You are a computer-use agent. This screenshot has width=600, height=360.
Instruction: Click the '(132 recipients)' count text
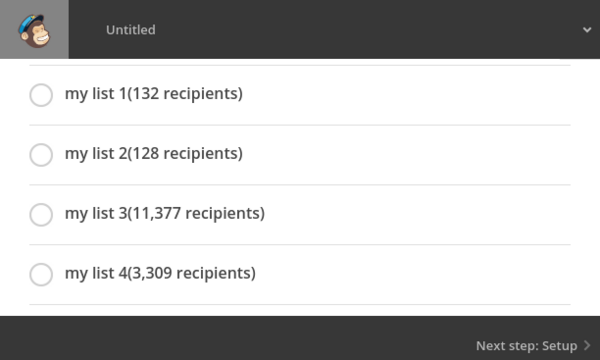click(x=185, y=94)
